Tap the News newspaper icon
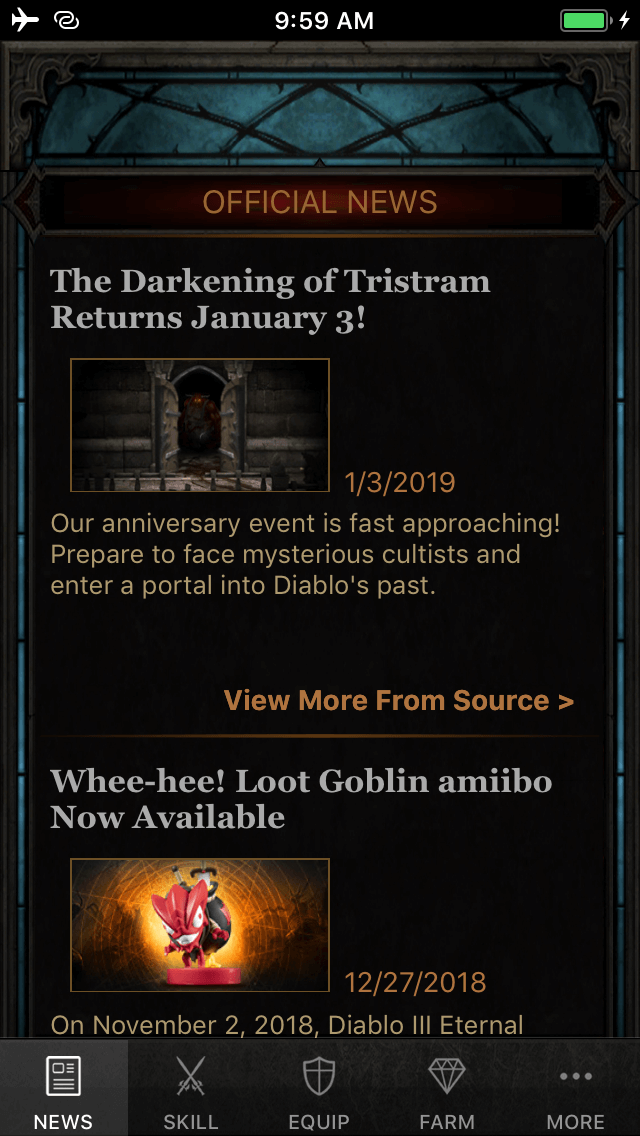 (63, 1076)
